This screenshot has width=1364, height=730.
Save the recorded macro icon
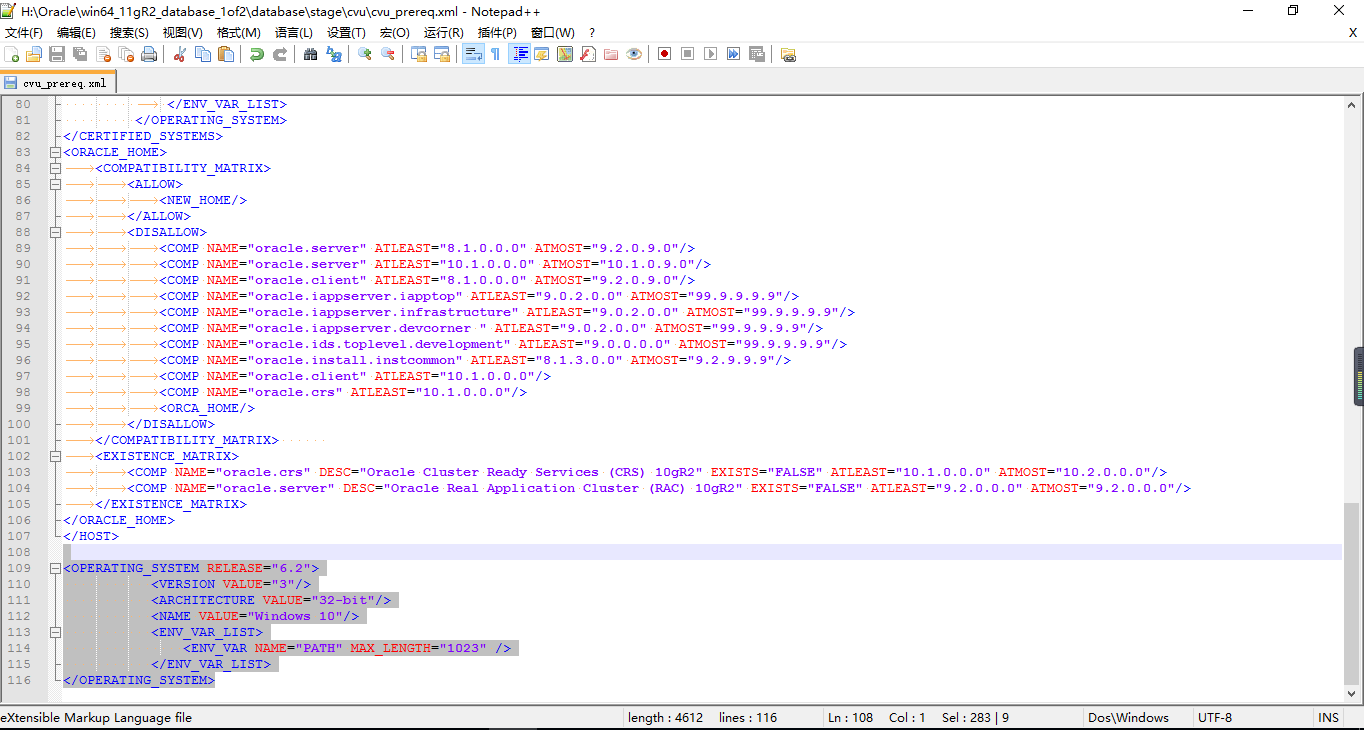click(x=757, y=54)
